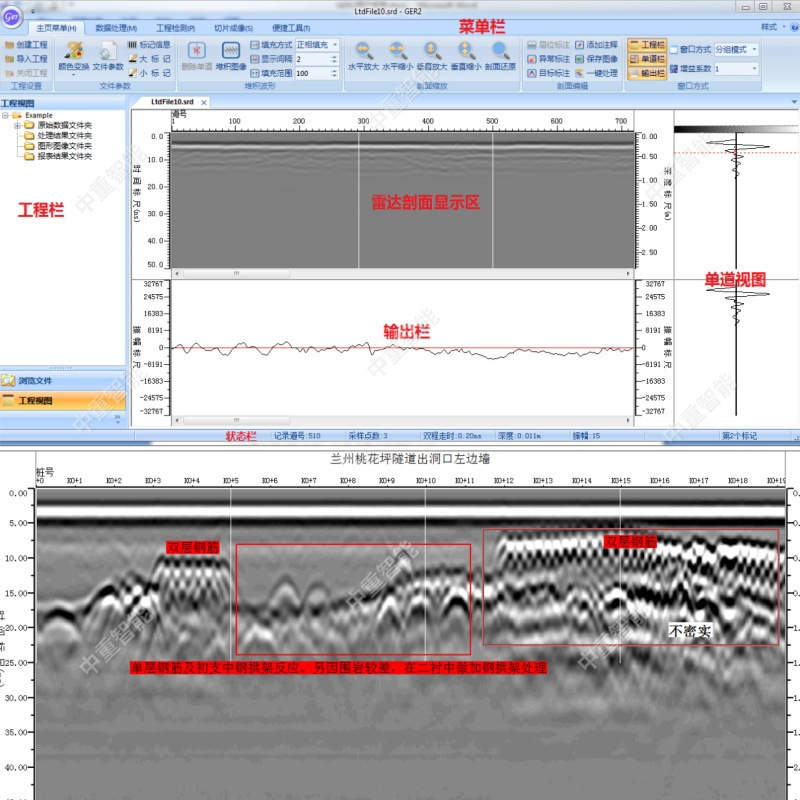Switch to 工程检测(P) ribbon tab
This screenshot has width=800, height=800.
(x=176, y=28)
